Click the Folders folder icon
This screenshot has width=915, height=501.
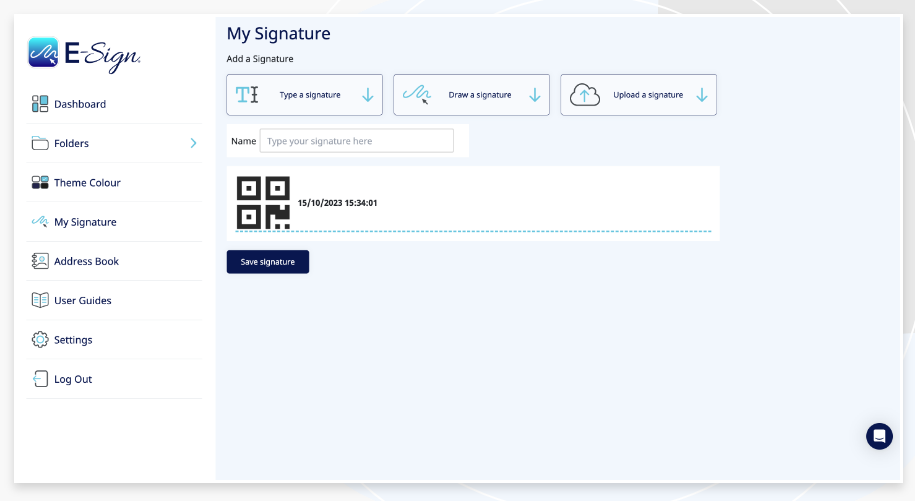[40, 143]
